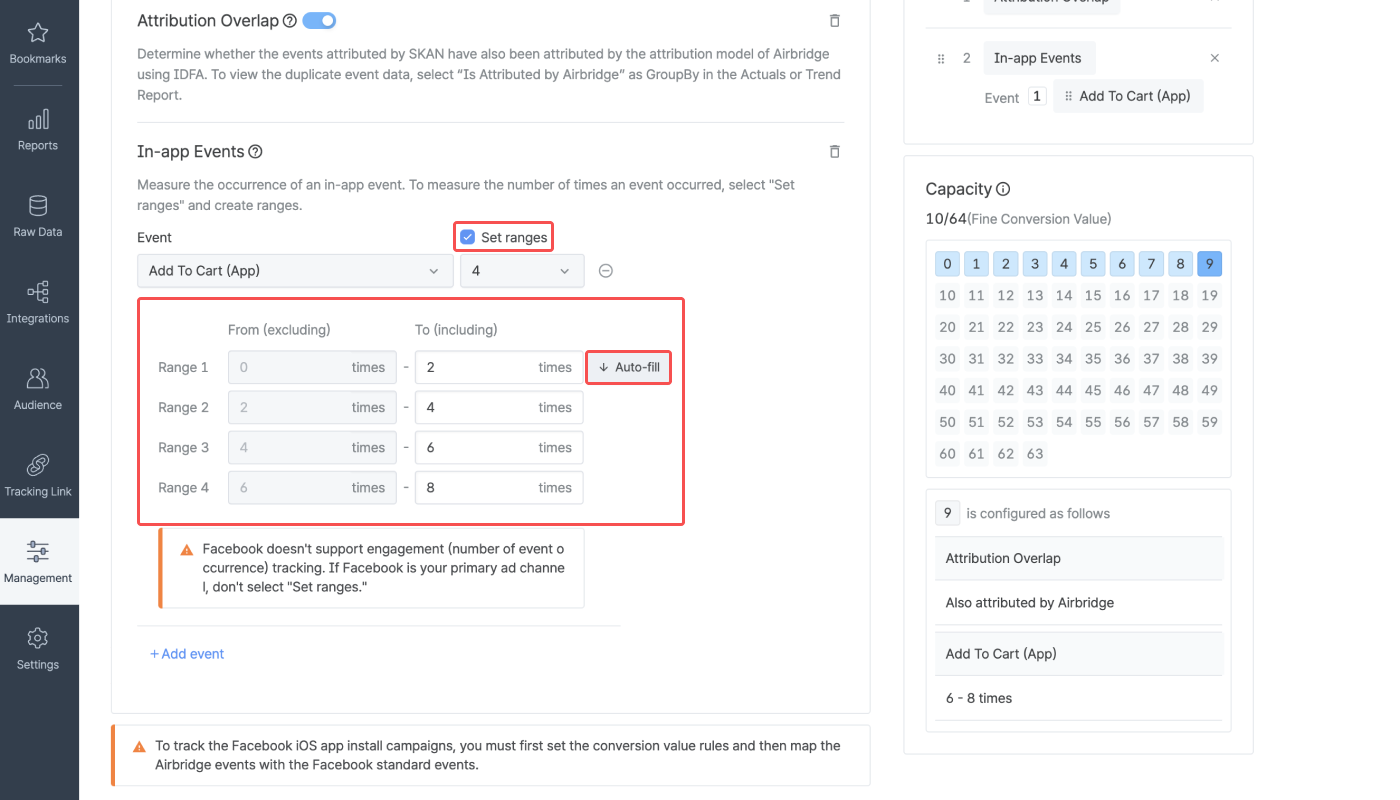Screen dimensions: 1400x800
Task: Click the Auto-fill button for ranges
Action: 628,367
